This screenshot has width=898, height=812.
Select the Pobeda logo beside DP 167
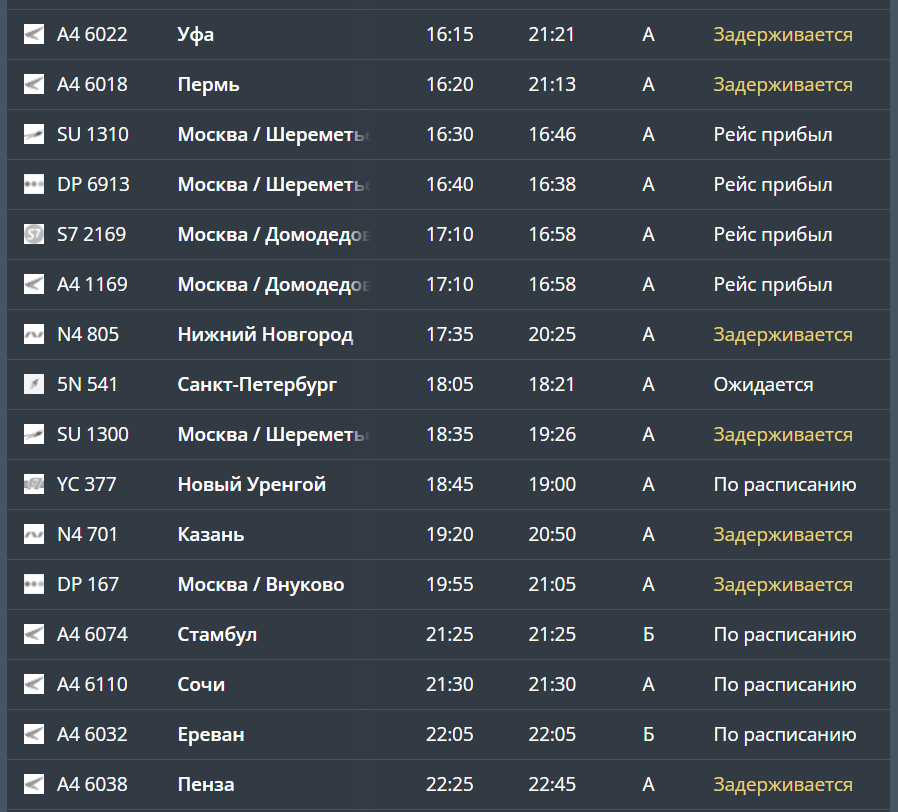[x=34, y=585]
